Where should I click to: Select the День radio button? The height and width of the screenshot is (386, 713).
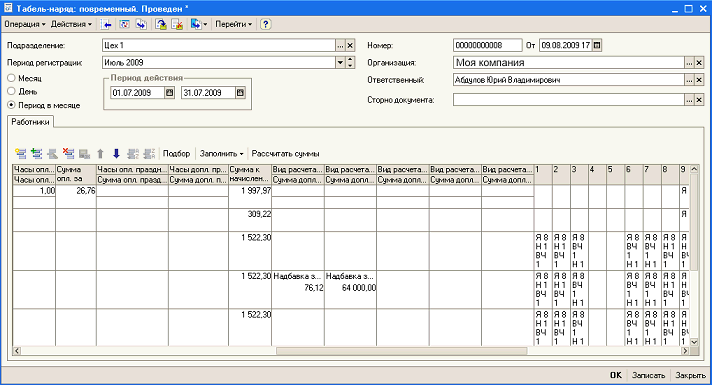(x=11, y=91)
